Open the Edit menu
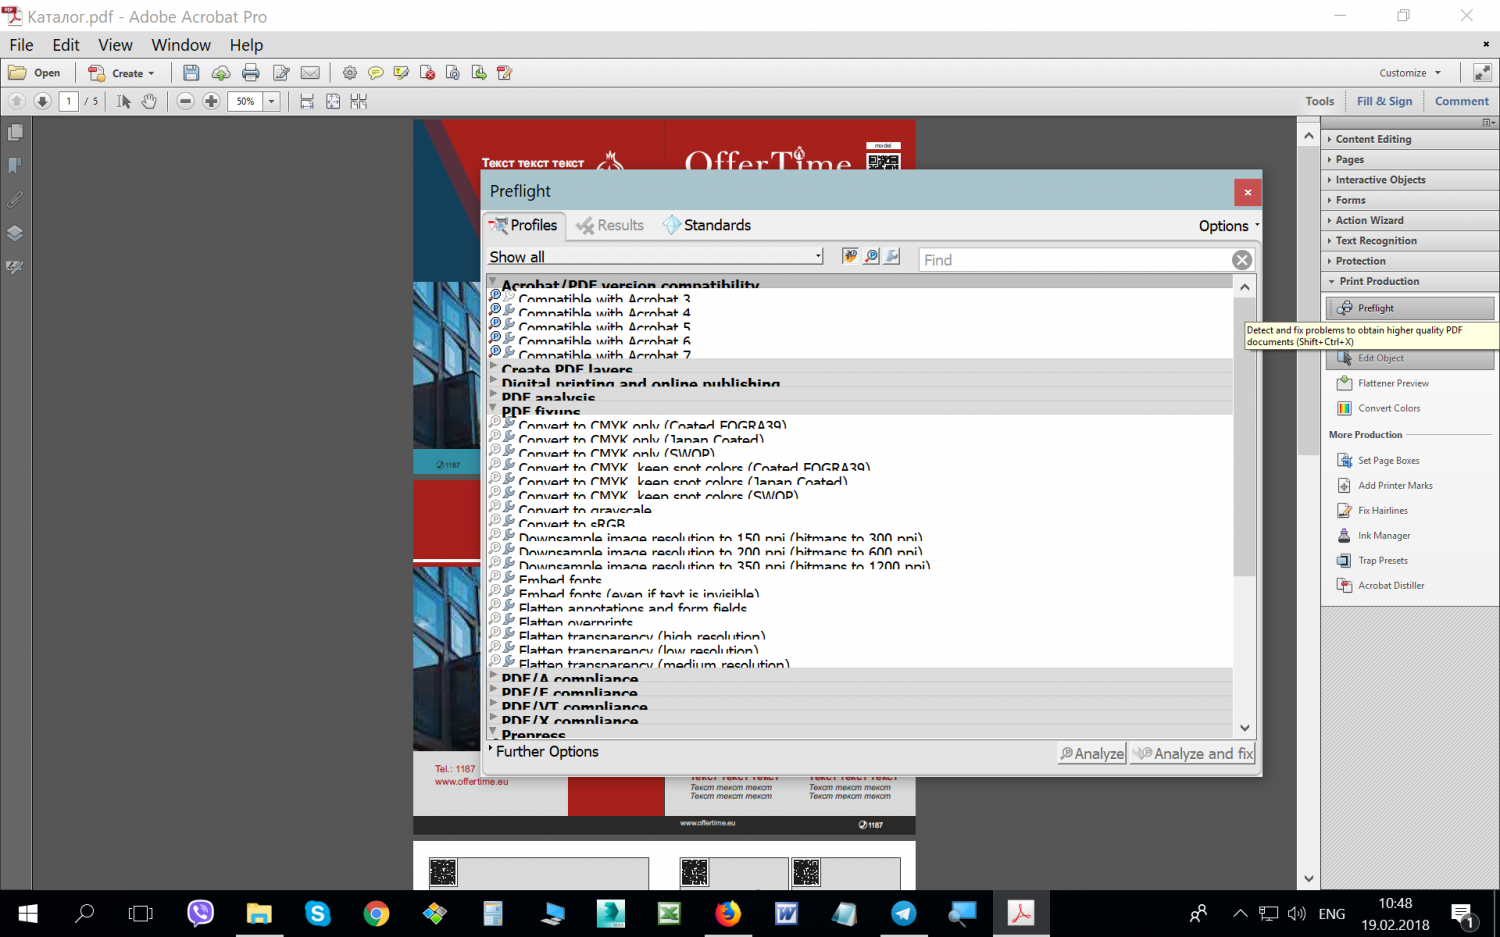This screenshot has width=1500, height=937. tap(66, 45)
